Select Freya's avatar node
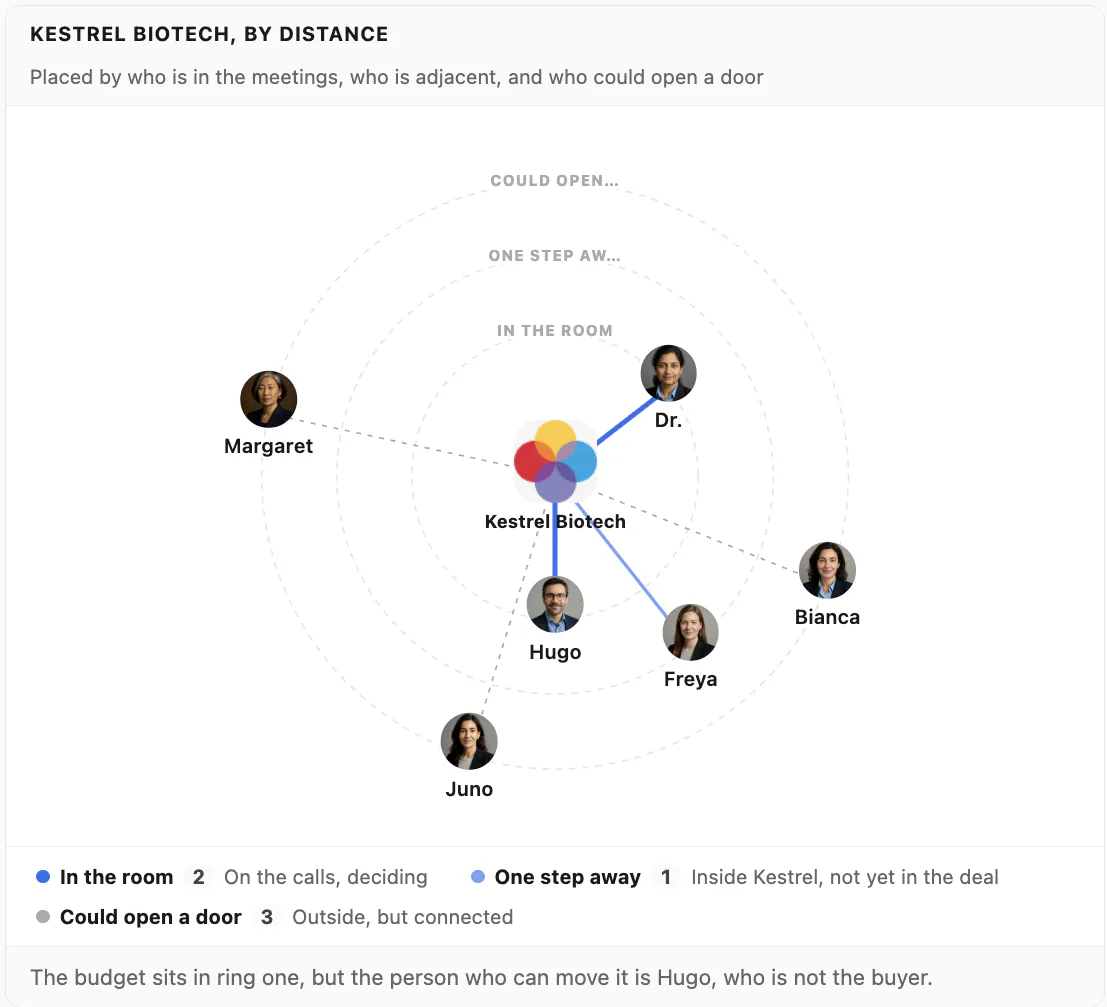The image size is (1107, 1007). [690, 632]
